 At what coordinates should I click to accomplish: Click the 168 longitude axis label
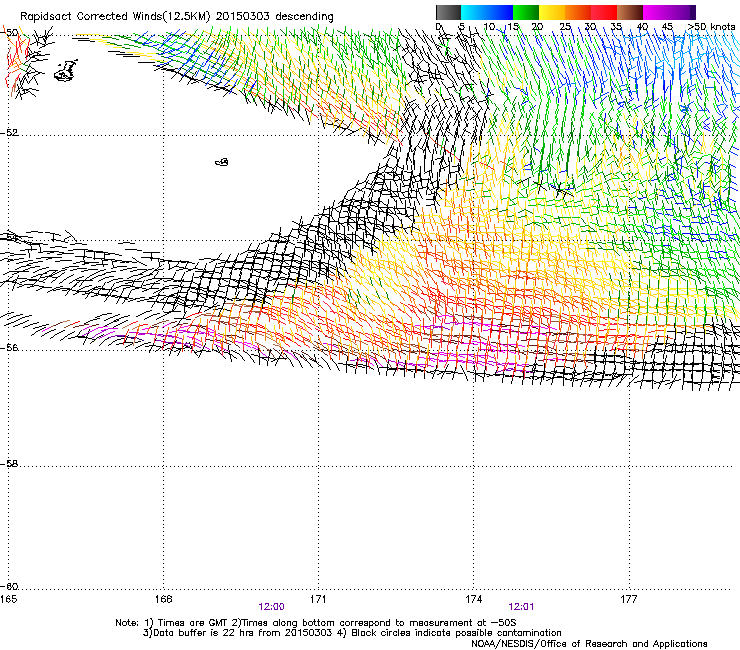coord(163,599)
